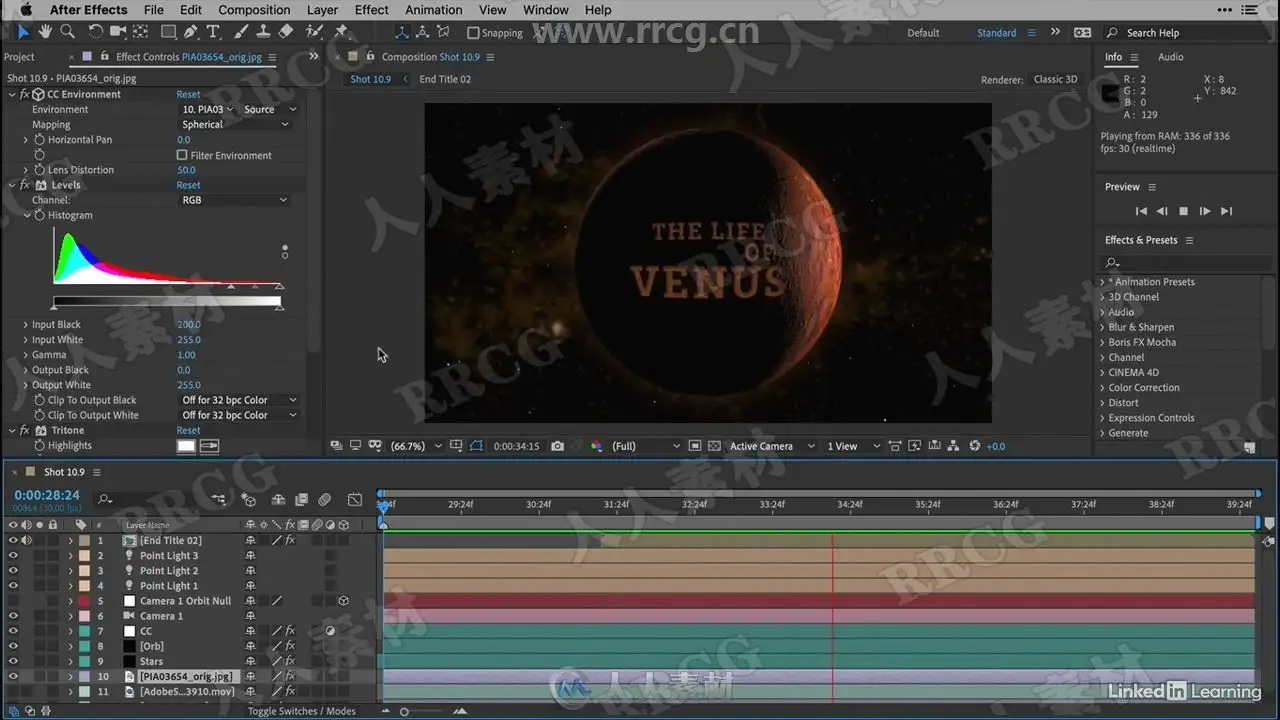Switch to the Audio panel tab
Image resolution: width=1280 pixels, height=720 pixels.
[x=1170, y=57]
